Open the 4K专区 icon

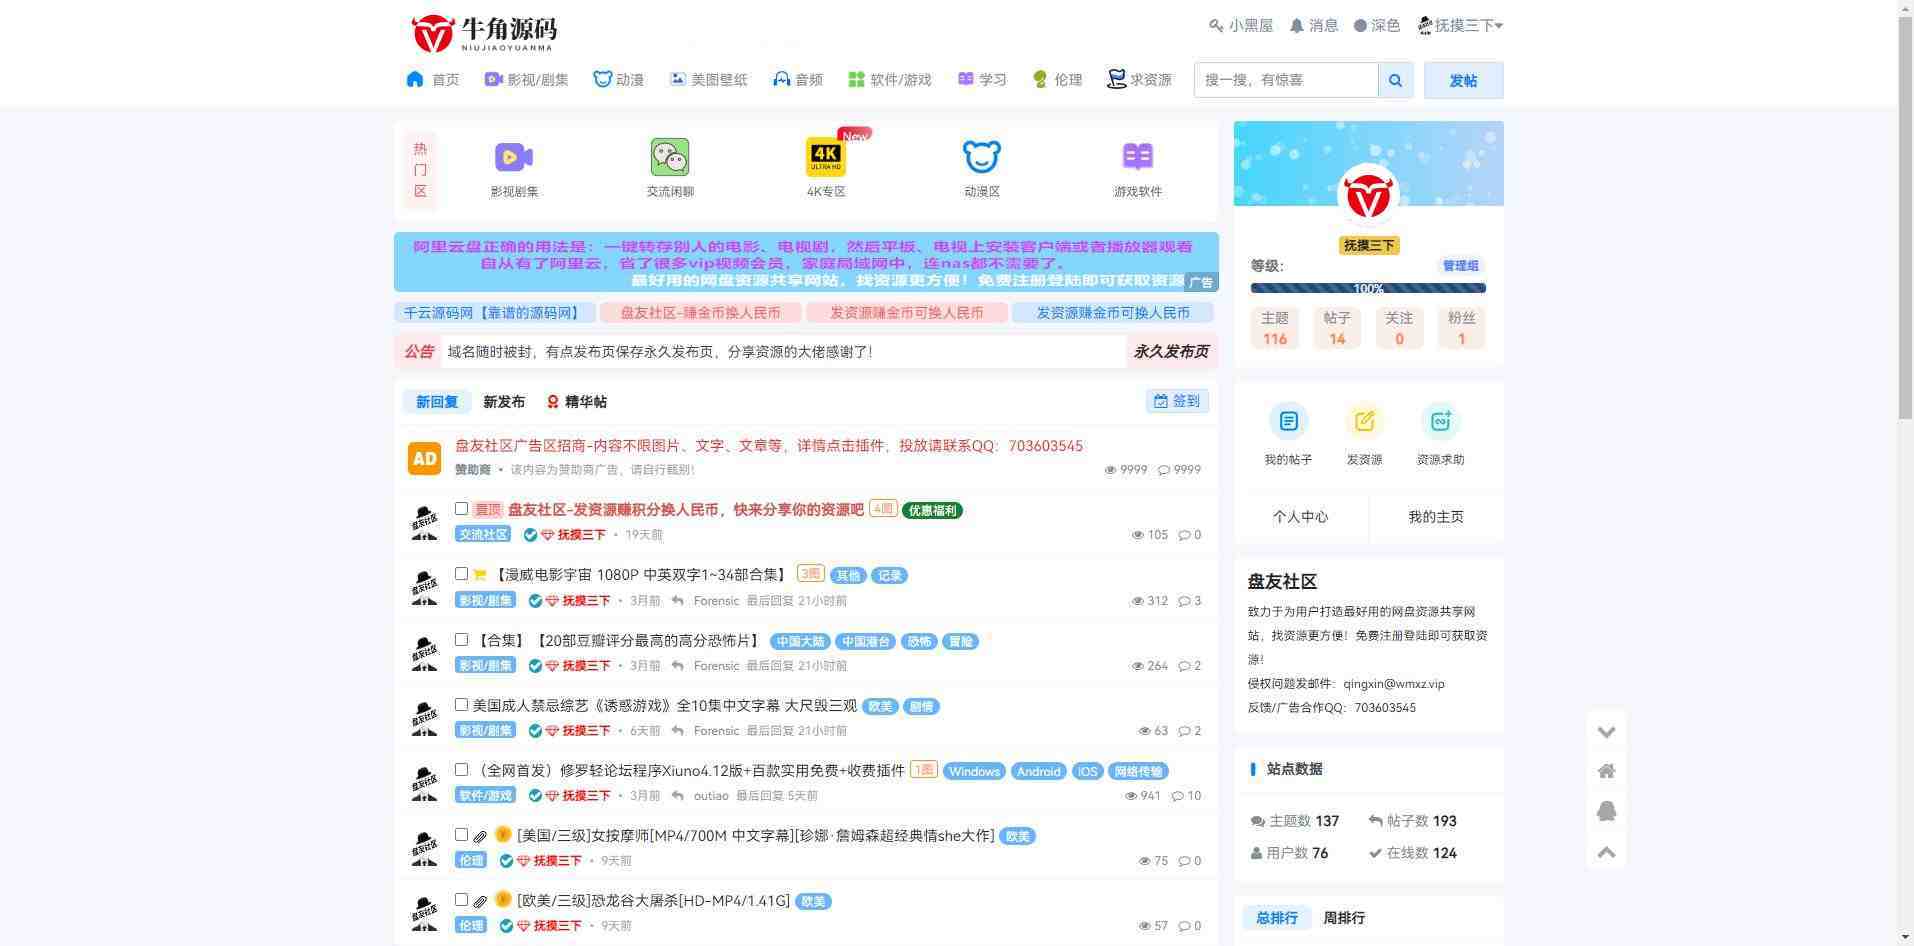pyautogui.click(x=826, y=157)
